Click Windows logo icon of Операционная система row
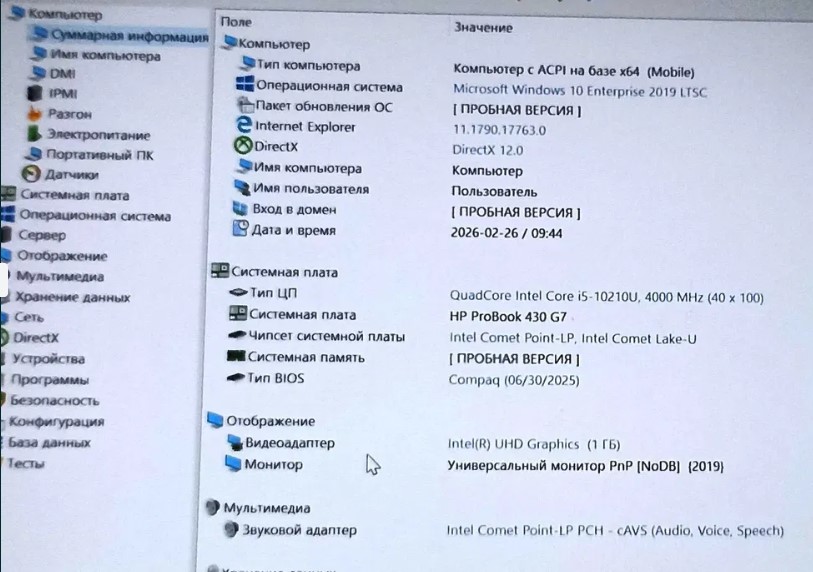This screenshot has width=813, height=572. click(245, 84)
